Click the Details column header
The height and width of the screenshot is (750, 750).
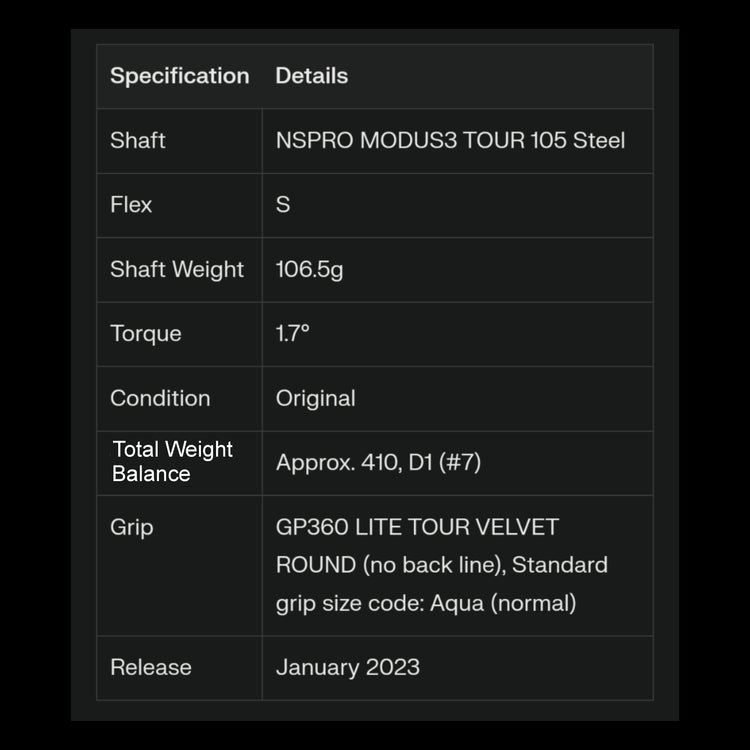coord(312,76)
